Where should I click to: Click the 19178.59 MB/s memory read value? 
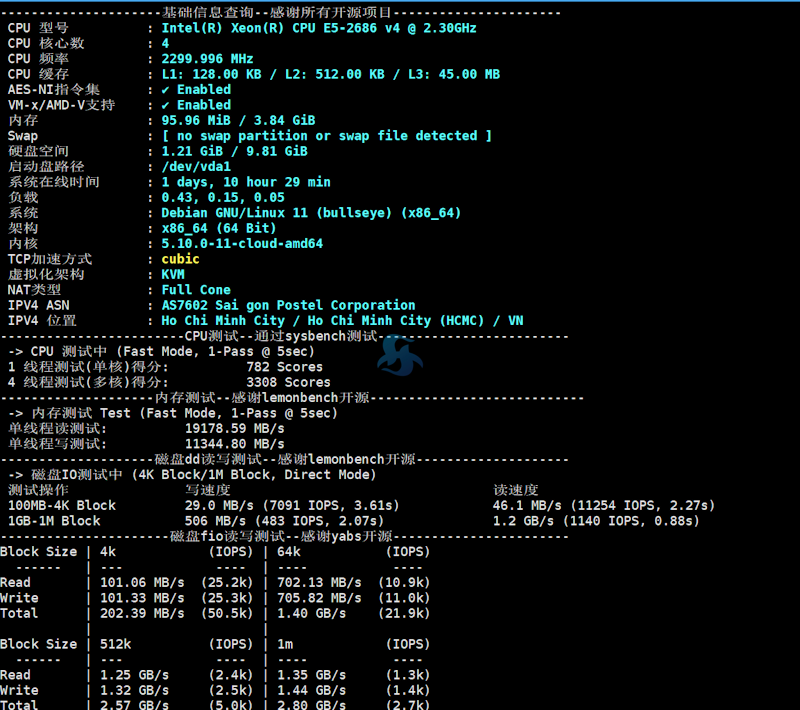point(234,428)
